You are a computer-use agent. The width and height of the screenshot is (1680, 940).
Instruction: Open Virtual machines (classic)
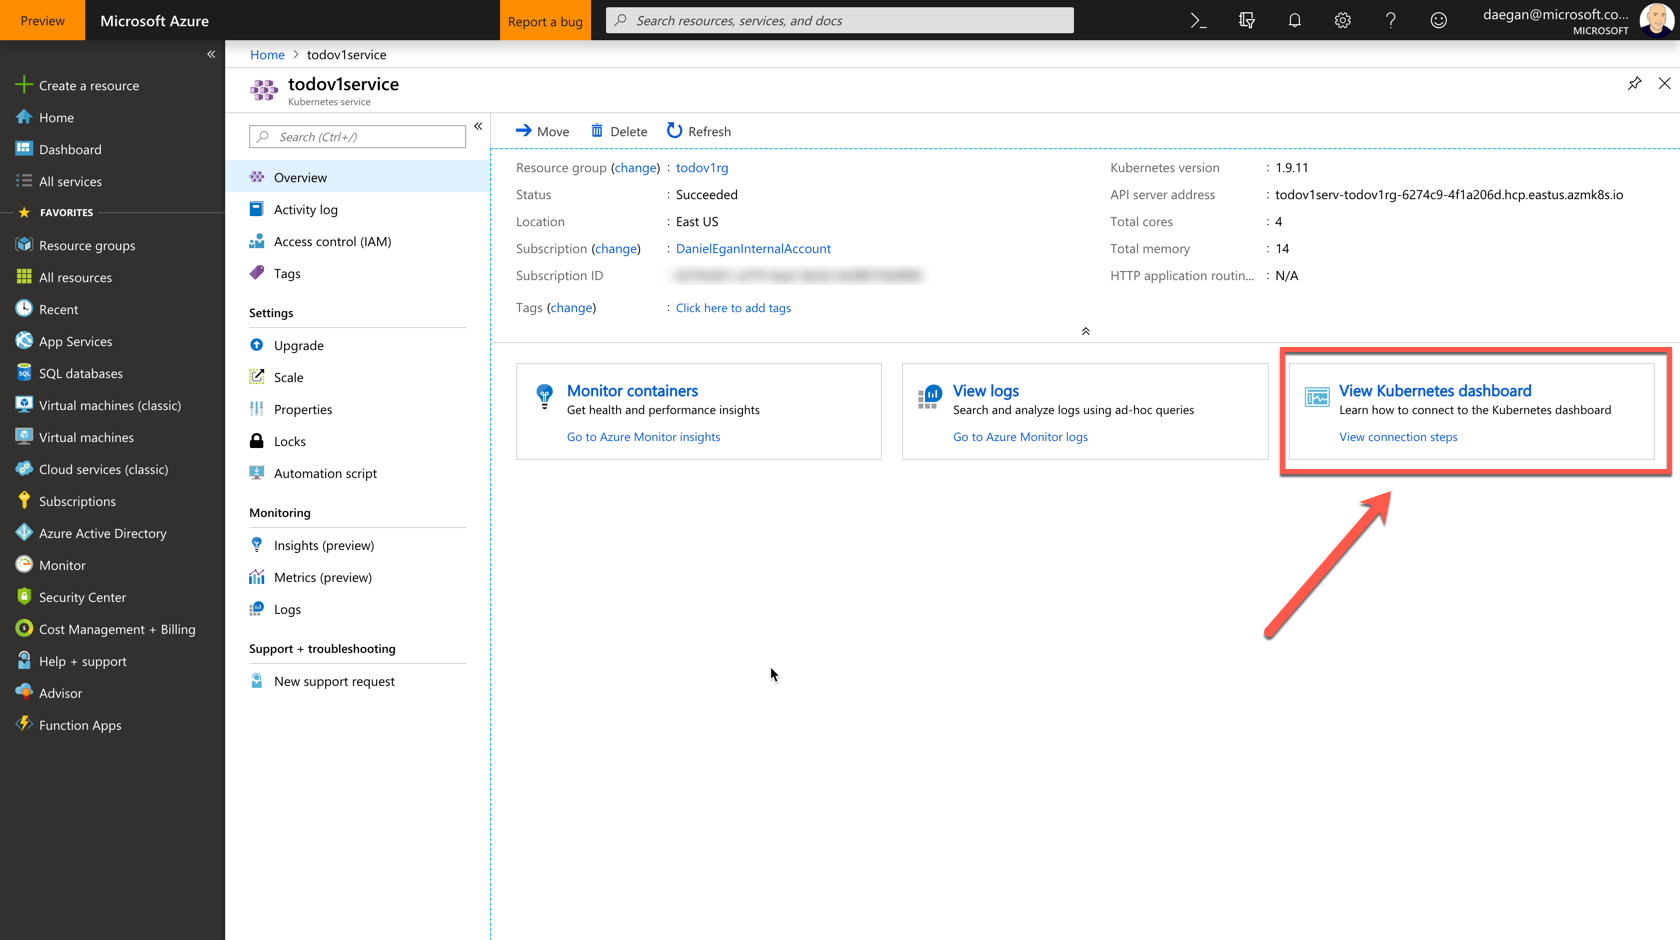(x=112, y=405)
